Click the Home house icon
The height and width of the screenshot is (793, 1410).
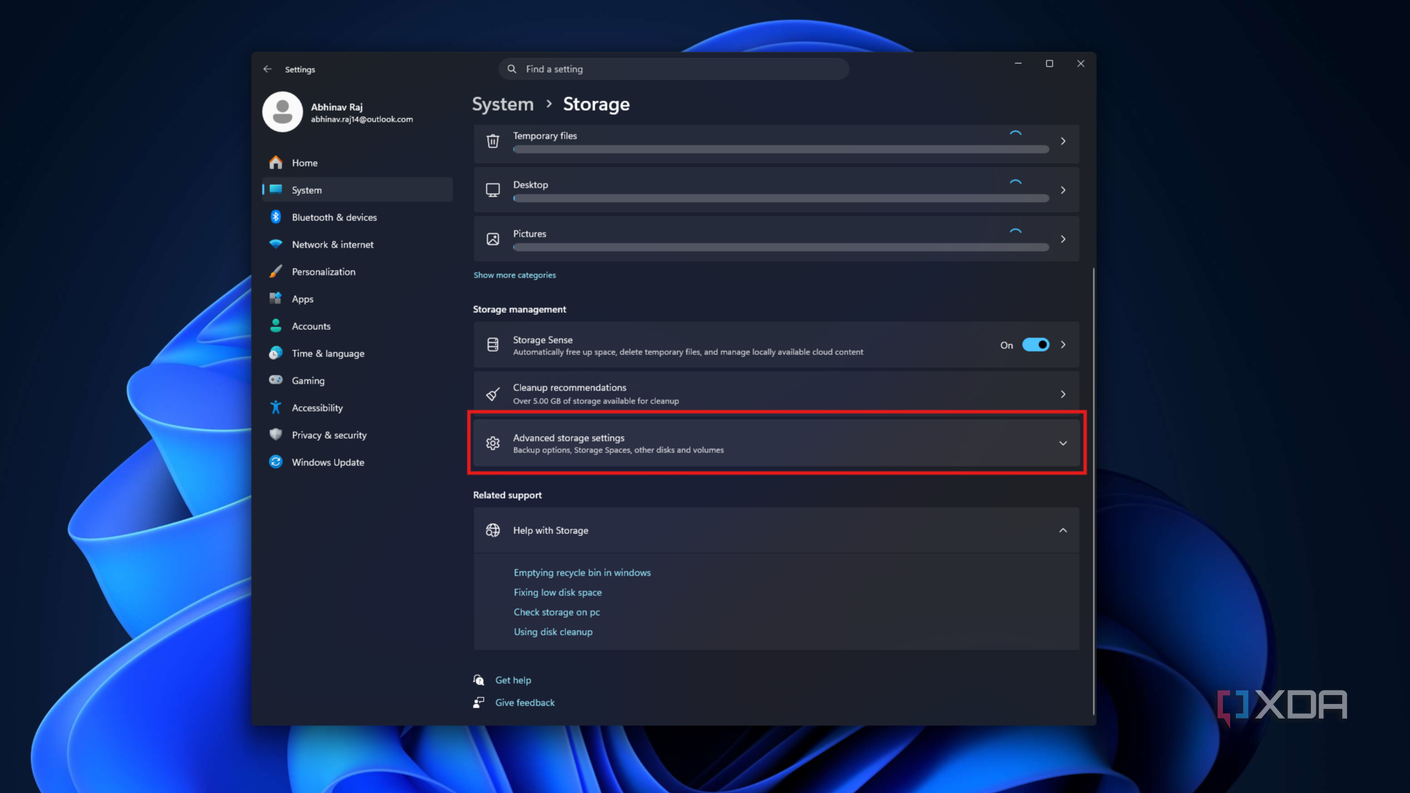pos(276,162)
